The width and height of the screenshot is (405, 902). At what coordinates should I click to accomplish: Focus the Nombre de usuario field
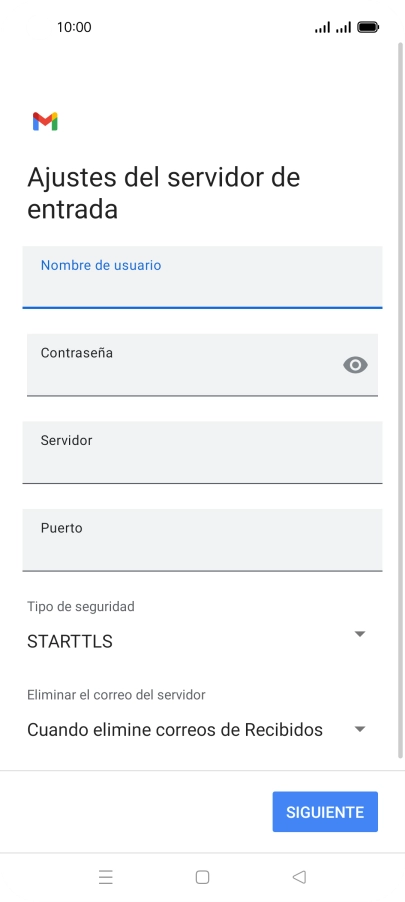(202, 277)
